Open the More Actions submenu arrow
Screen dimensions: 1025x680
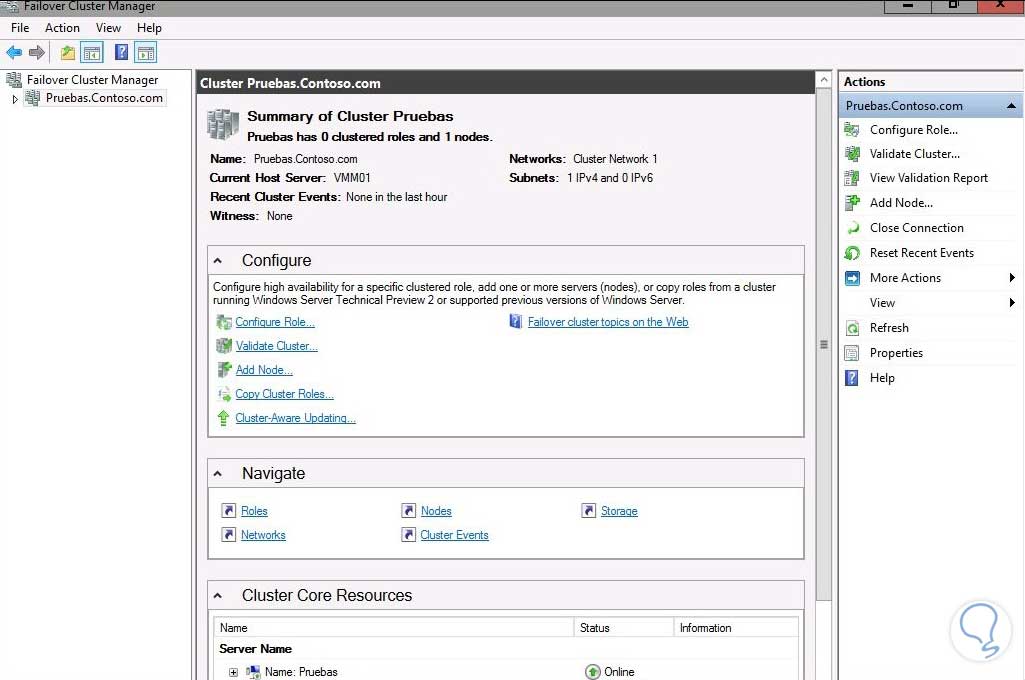(x=1011, y=278)
